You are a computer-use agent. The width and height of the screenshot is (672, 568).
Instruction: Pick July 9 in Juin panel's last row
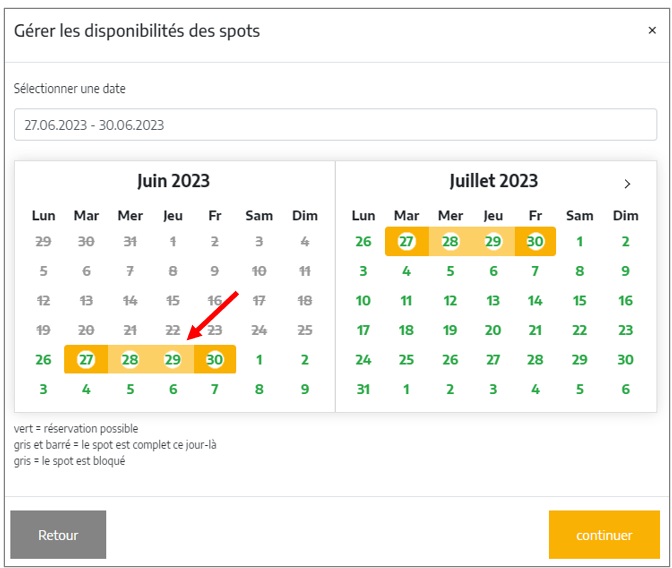305,389
